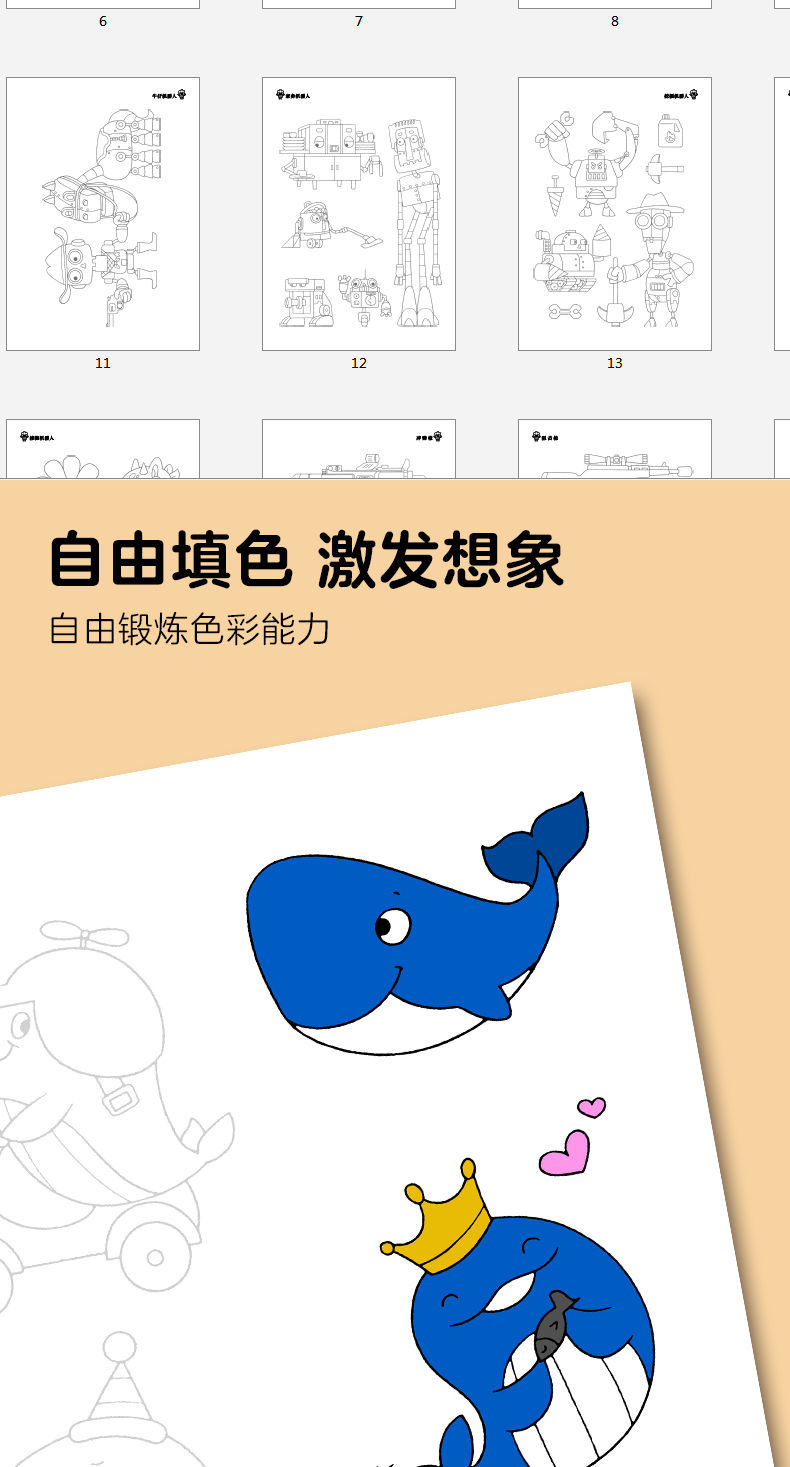Click the crowned whale holding a fish

coord(518,1313)
